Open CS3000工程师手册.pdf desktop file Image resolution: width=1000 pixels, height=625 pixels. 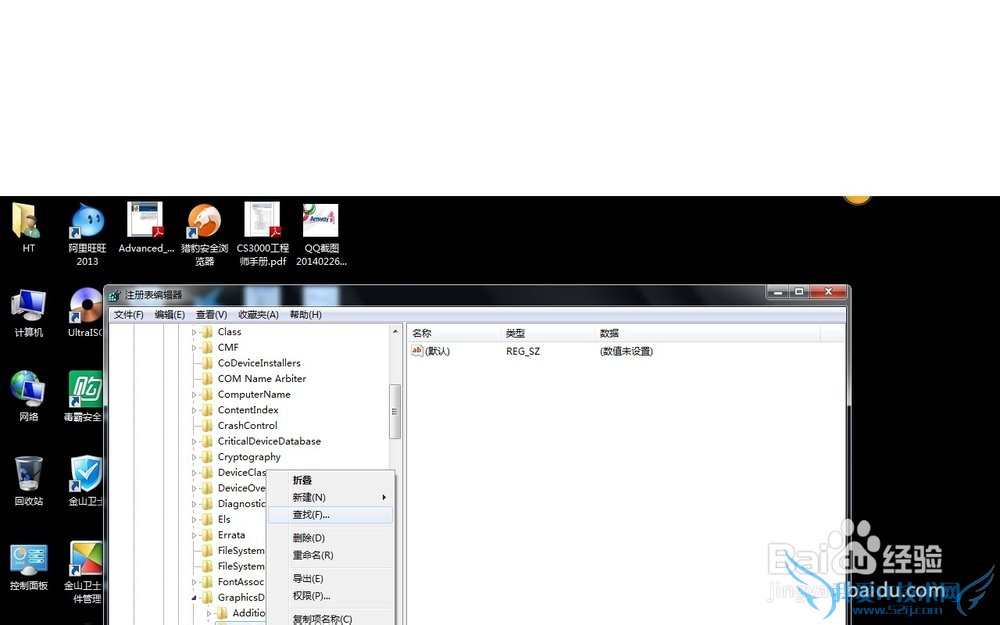[x=262, y=233]
